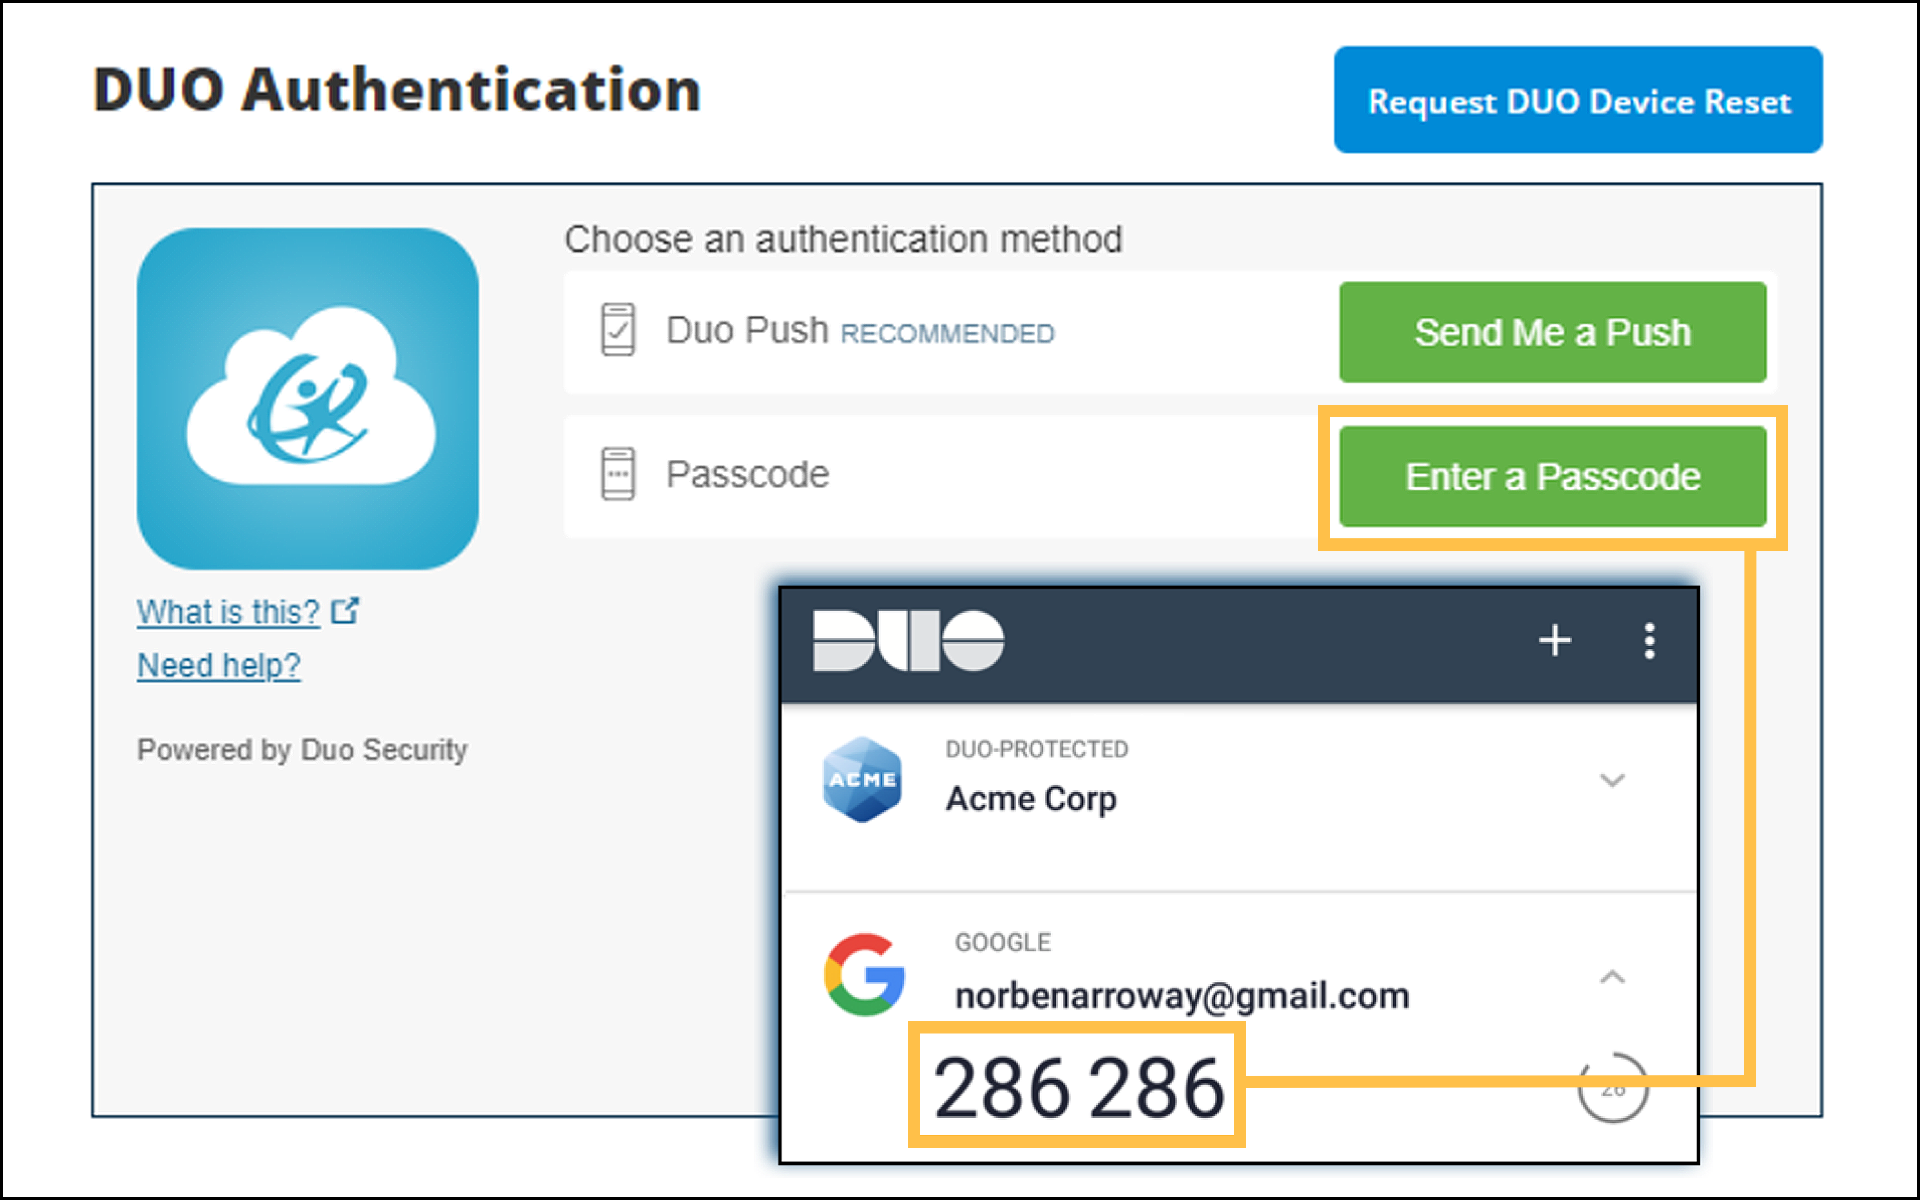The image size is (1920, 1200).
Task: Open the three-dot overflow menu in Duo
Action: coord(1649,640)
